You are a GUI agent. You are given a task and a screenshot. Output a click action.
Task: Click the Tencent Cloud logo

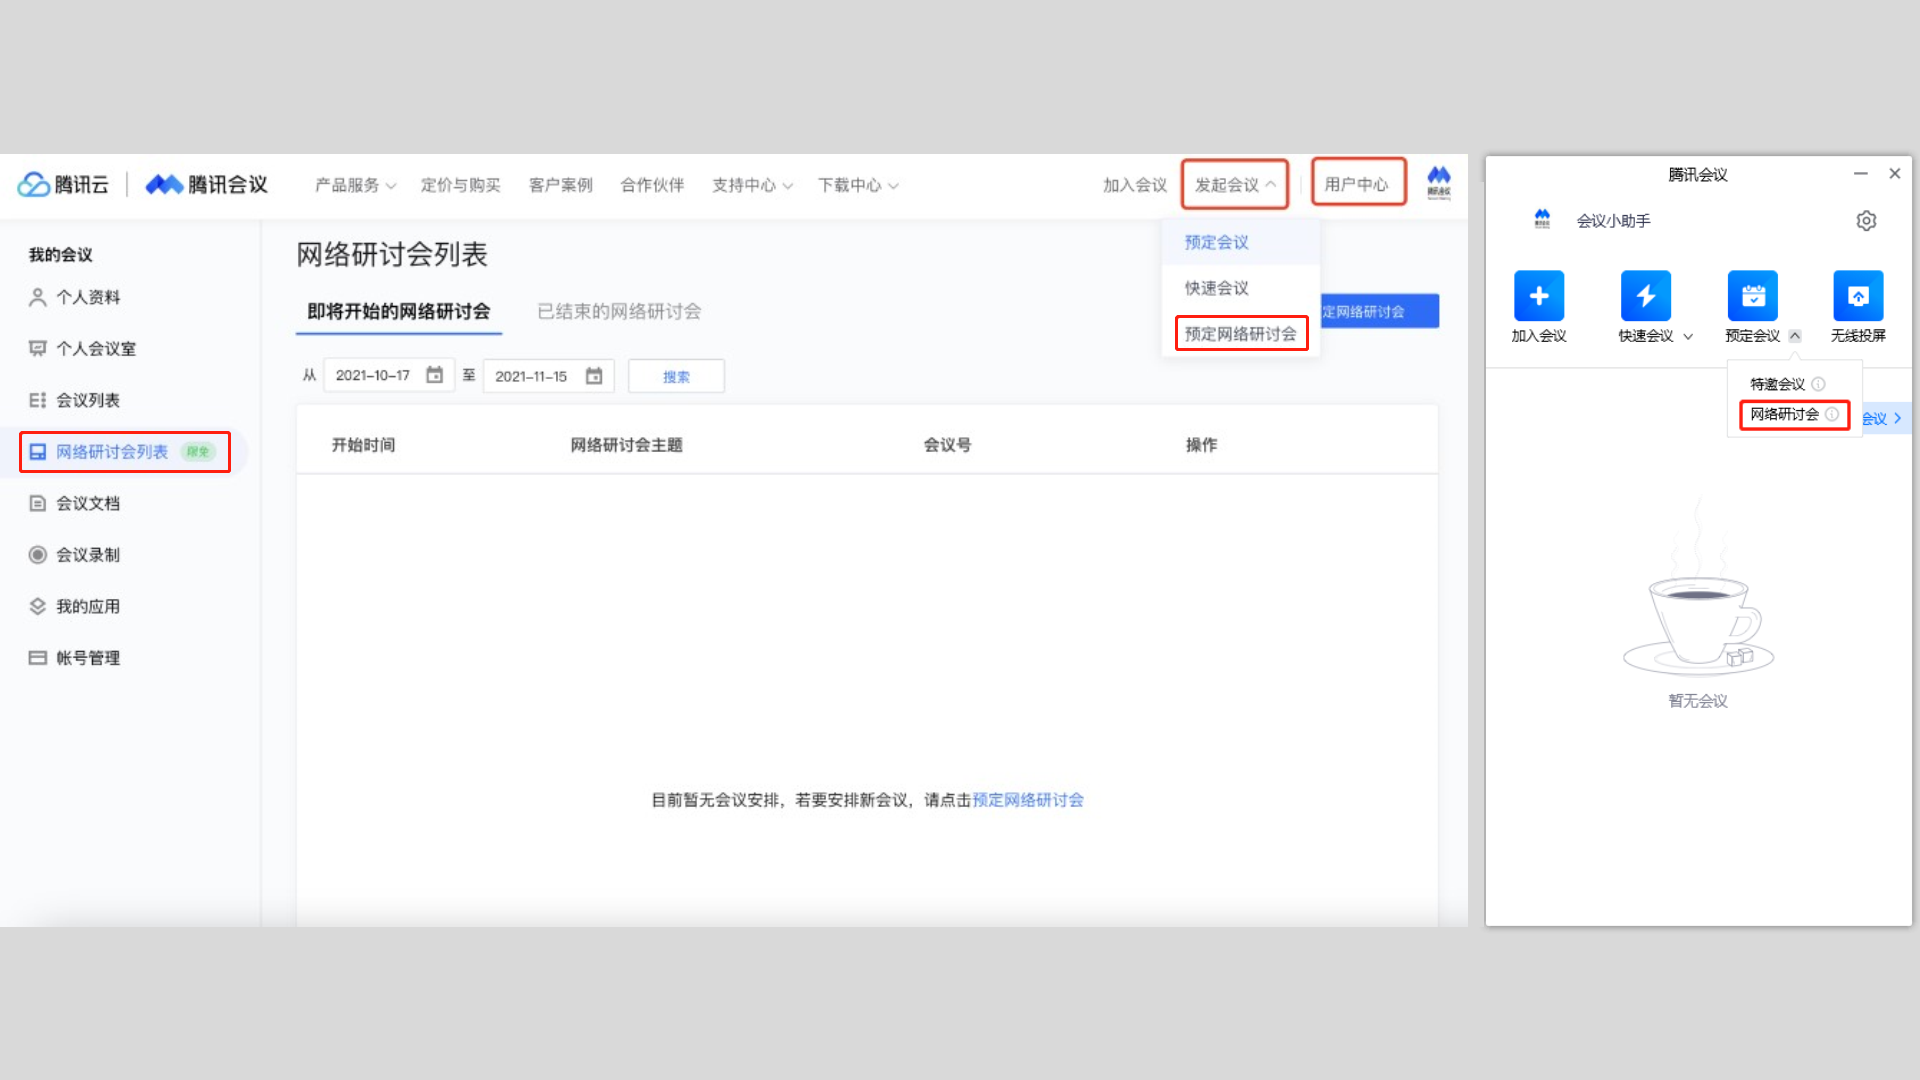tap(63, 184)
